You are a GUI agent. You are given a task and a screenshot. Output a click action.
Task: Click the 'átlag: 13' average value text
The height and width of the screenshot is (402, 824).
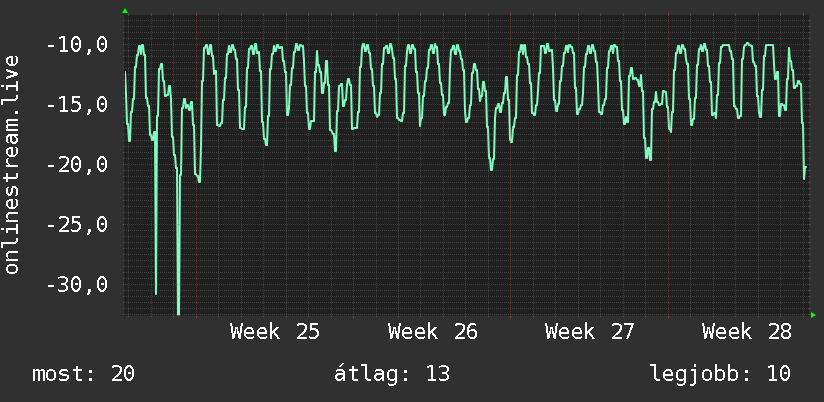[392, 374]
